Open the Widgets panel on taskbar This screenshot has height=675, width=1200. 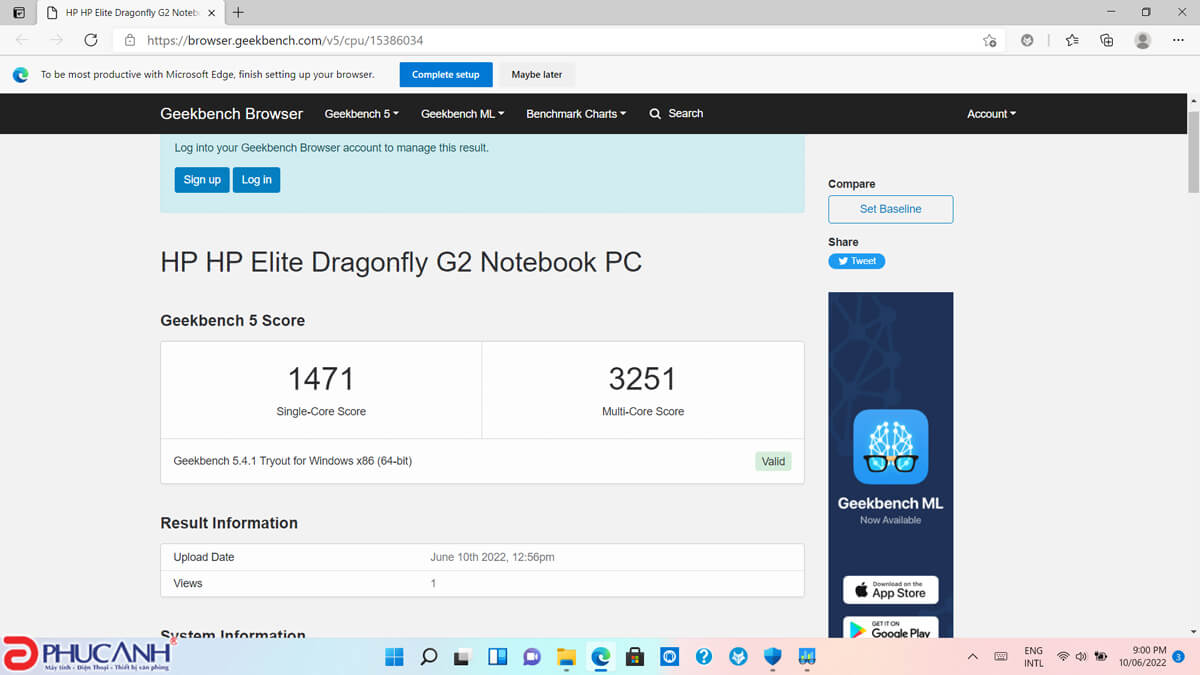pos(497,657)
